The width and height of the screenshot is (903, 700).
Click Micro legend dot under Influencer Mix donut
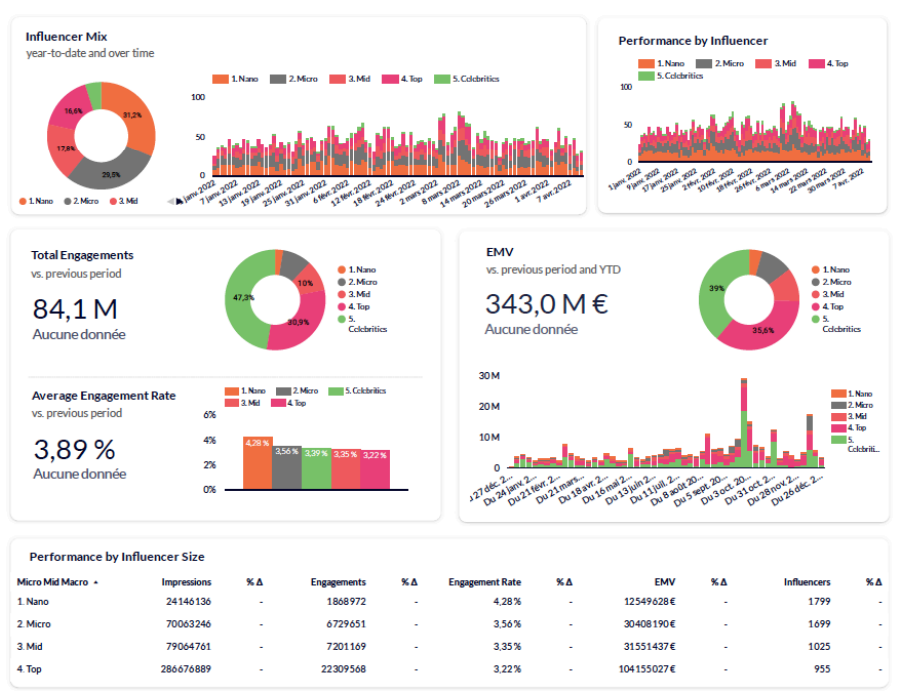pyautogui.click(x=67, y=201)
